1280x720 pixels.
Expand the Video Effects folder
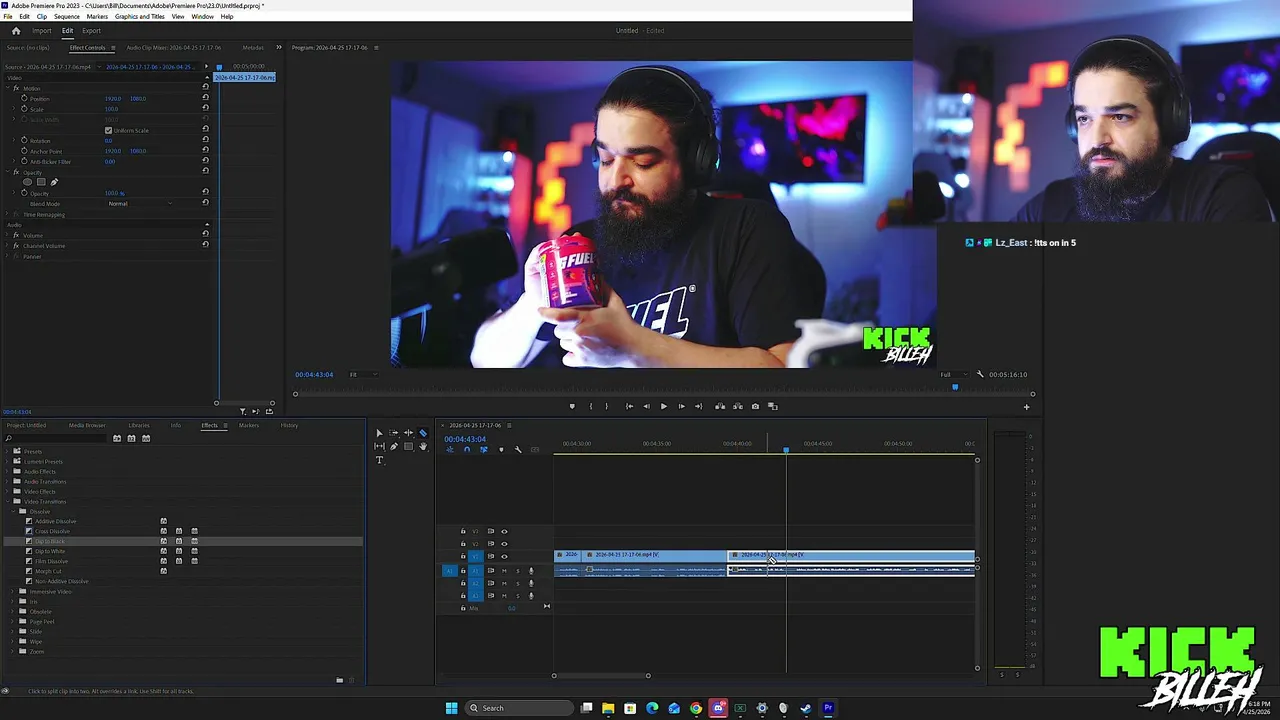coord(8,491)
